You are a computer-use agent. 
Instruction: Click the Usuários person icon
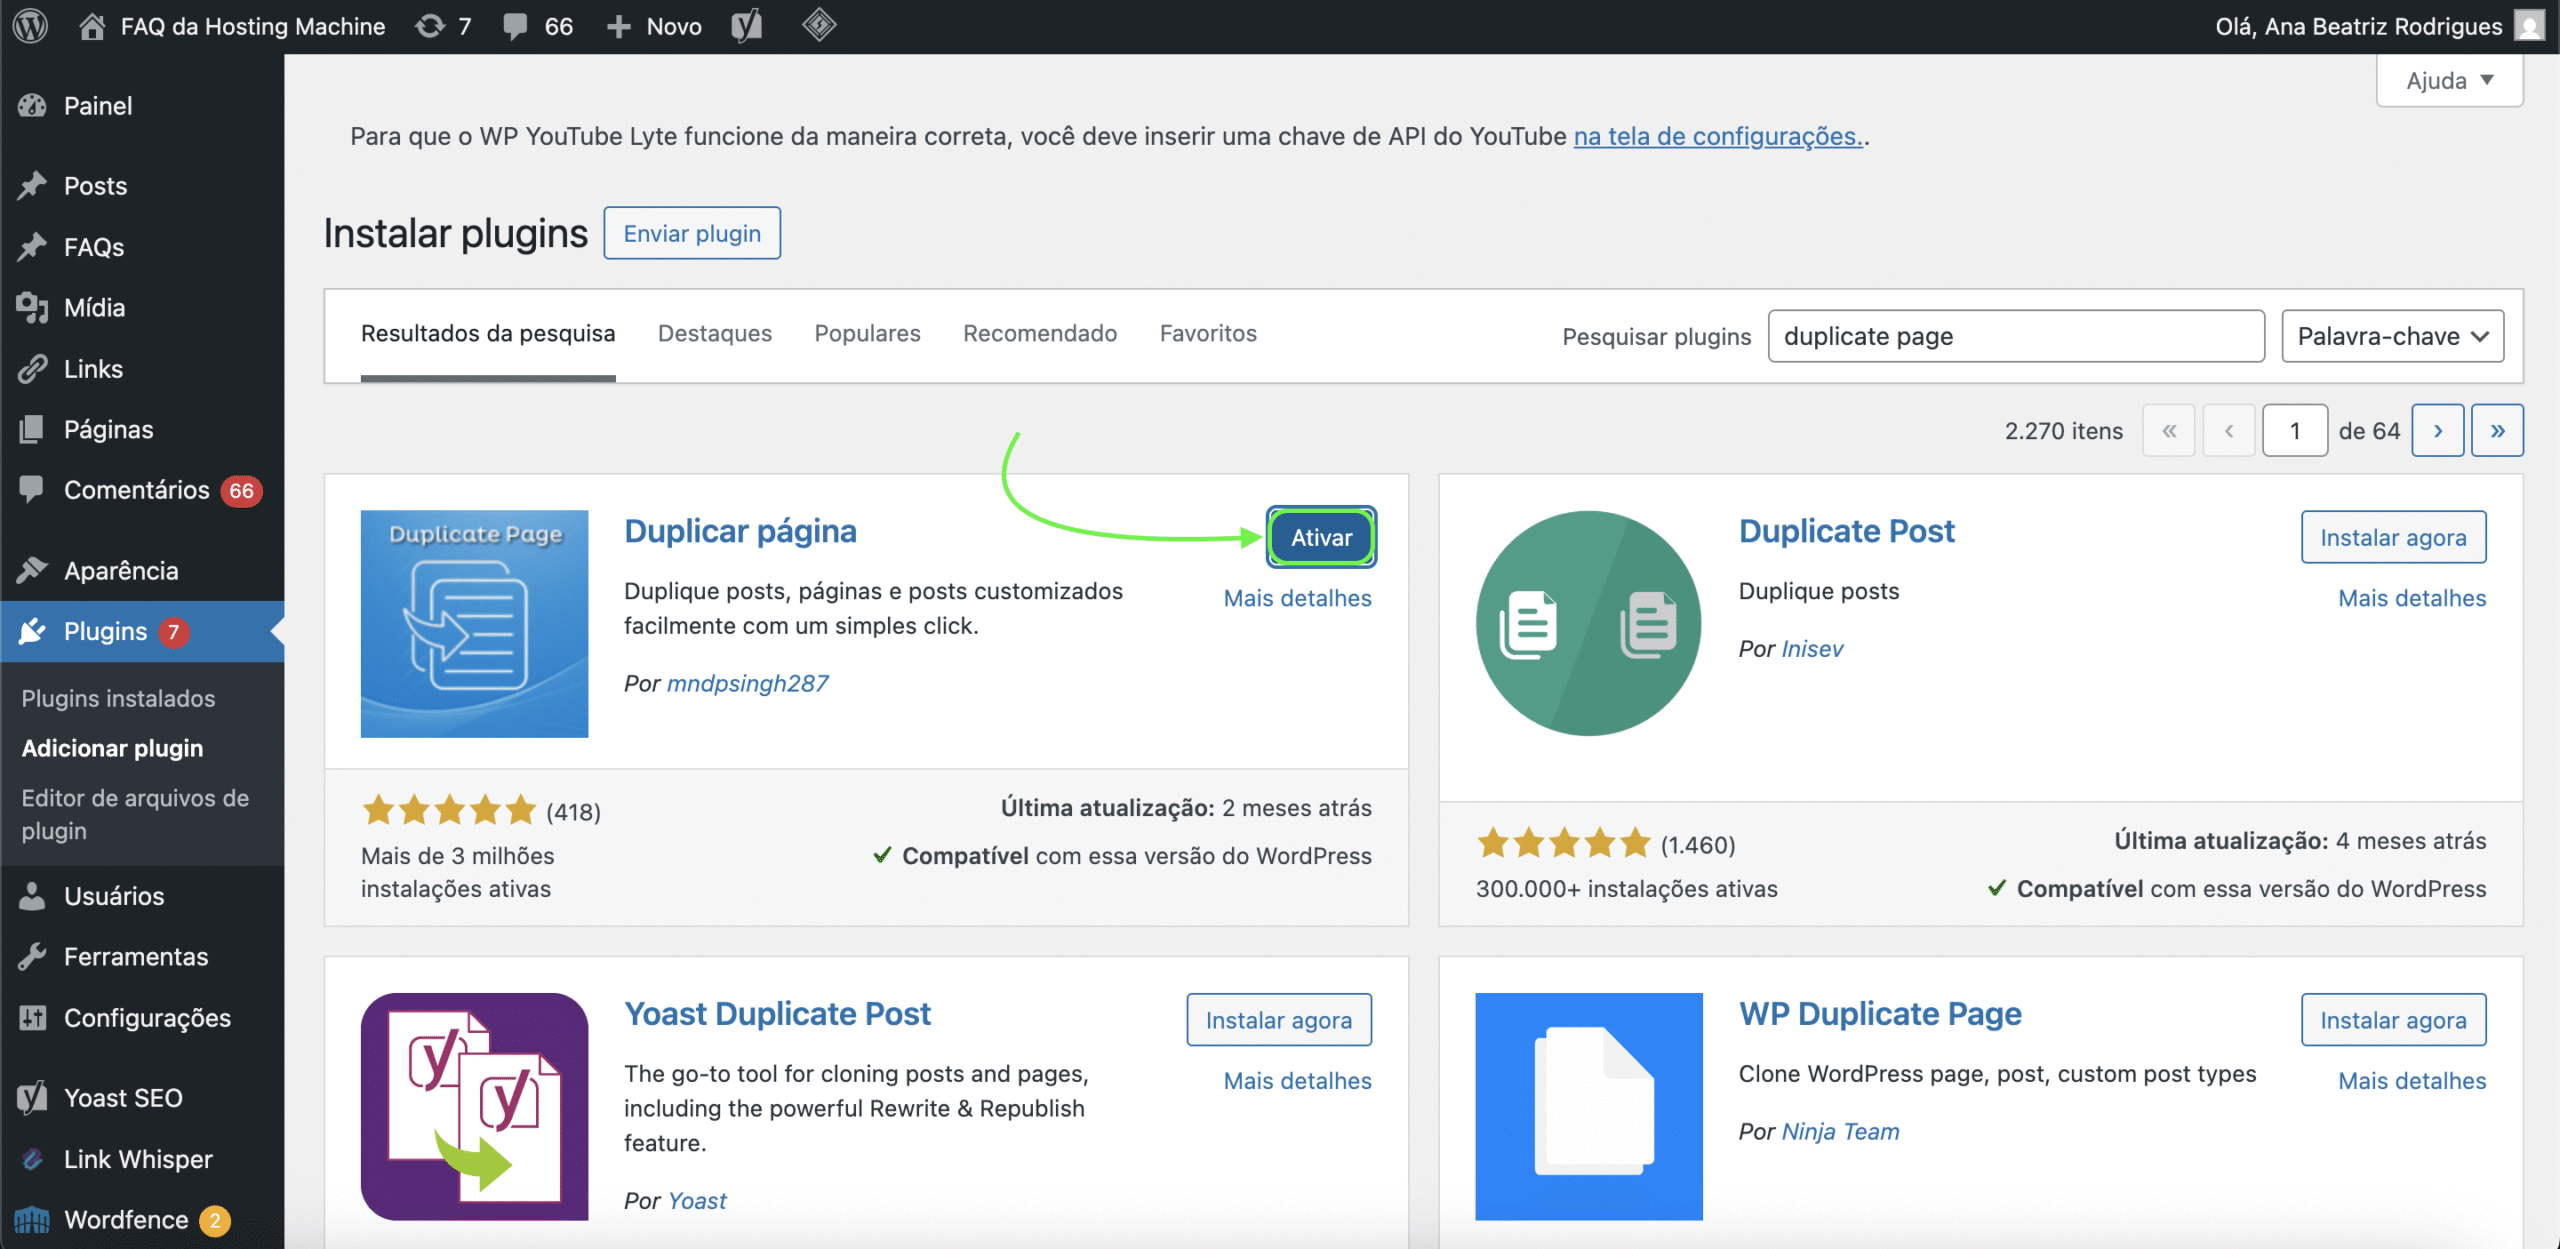coord(32,896)
